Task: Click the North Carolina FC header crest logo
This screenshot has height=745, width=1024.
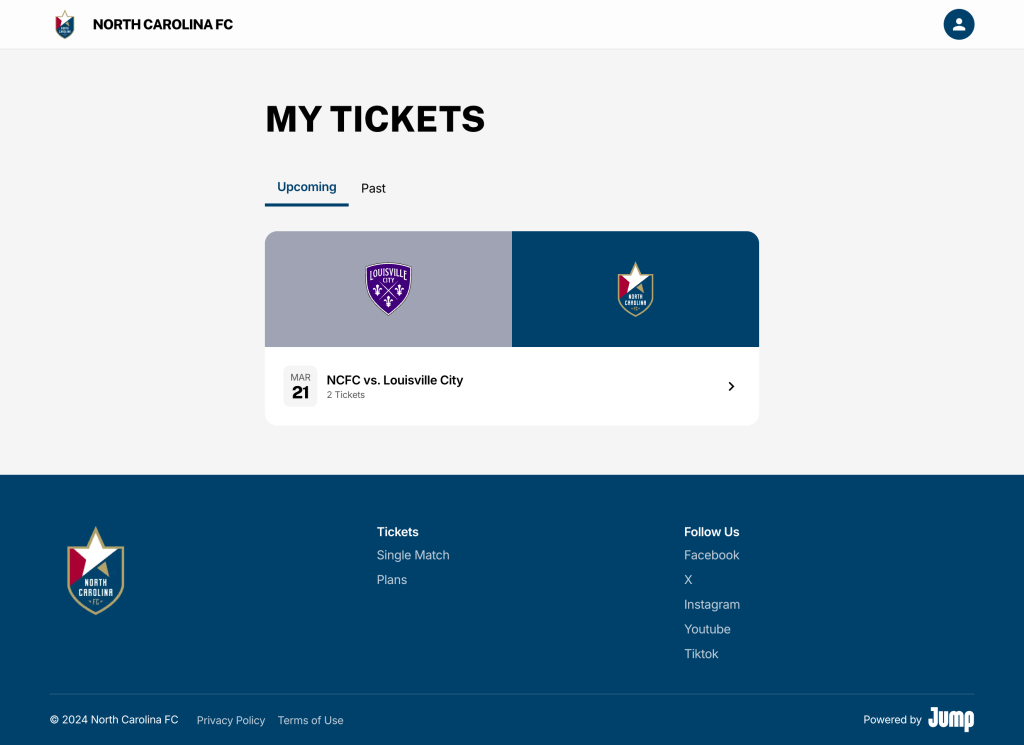Action: pyautogui.click(x=65, y=24)
